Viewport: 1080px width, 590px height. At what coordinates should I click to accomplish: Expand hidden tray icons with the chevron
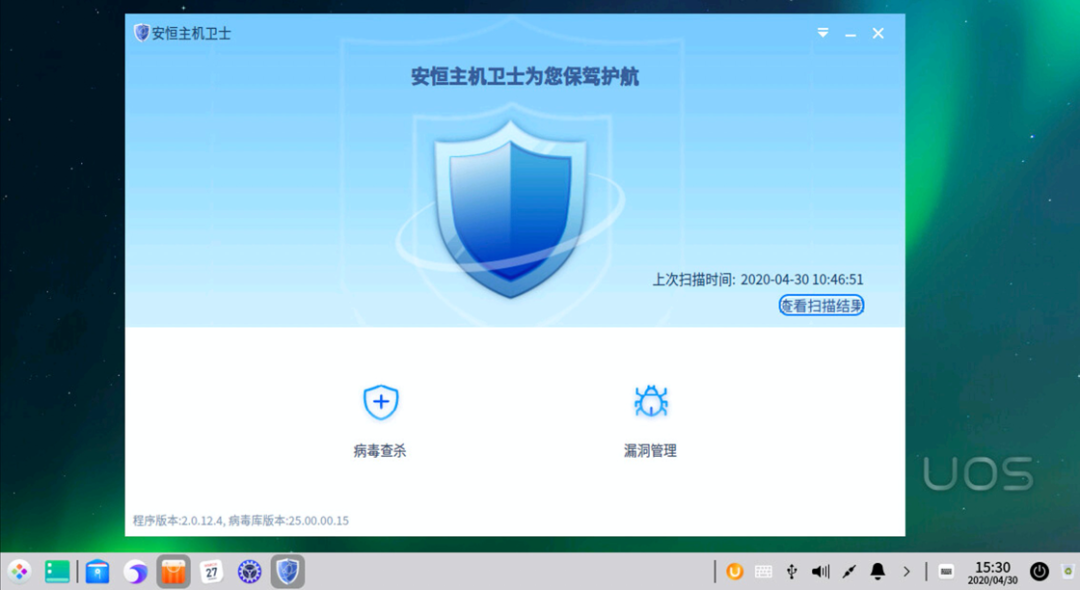(905, 571)
